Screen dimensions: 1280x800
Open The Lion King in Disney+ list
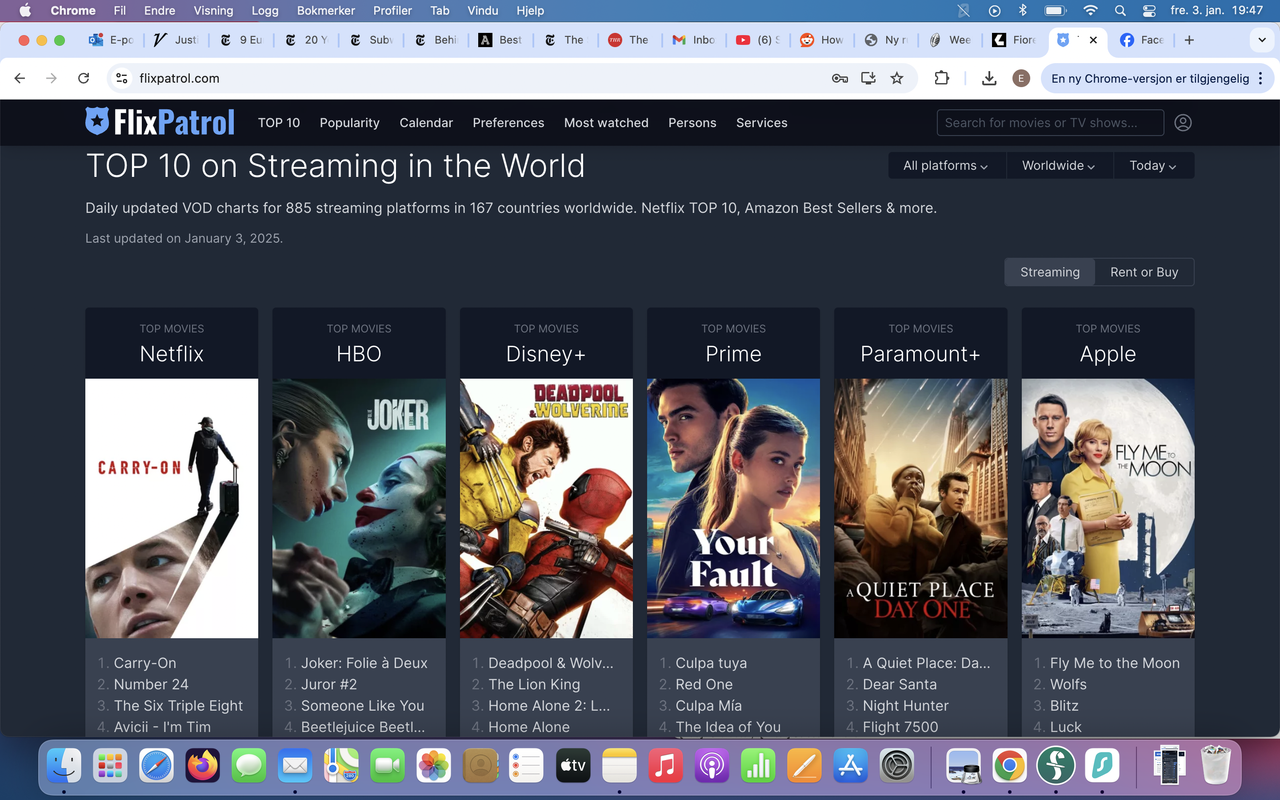coord(534,684)
